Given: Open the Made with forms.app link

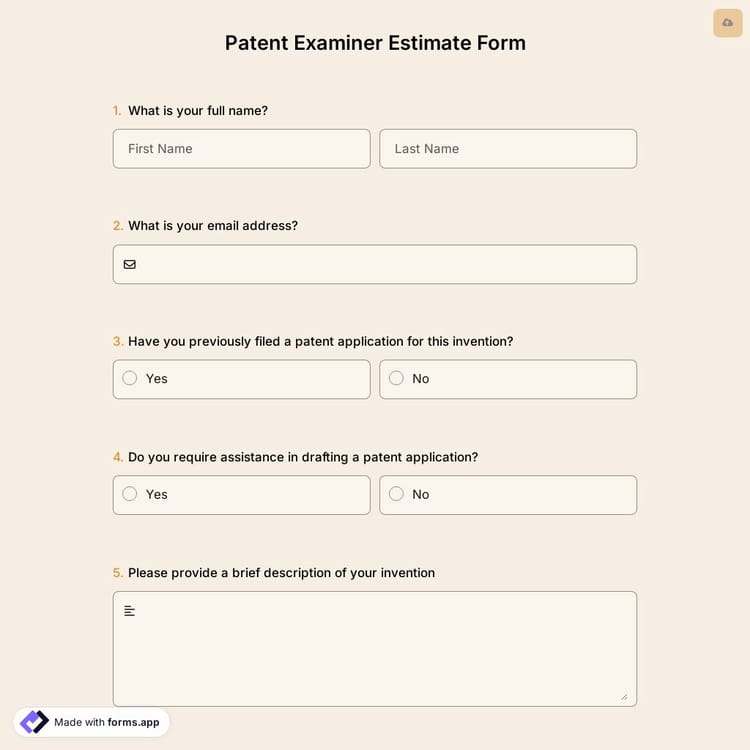Looking at the screenshot, I should point(106,722).
